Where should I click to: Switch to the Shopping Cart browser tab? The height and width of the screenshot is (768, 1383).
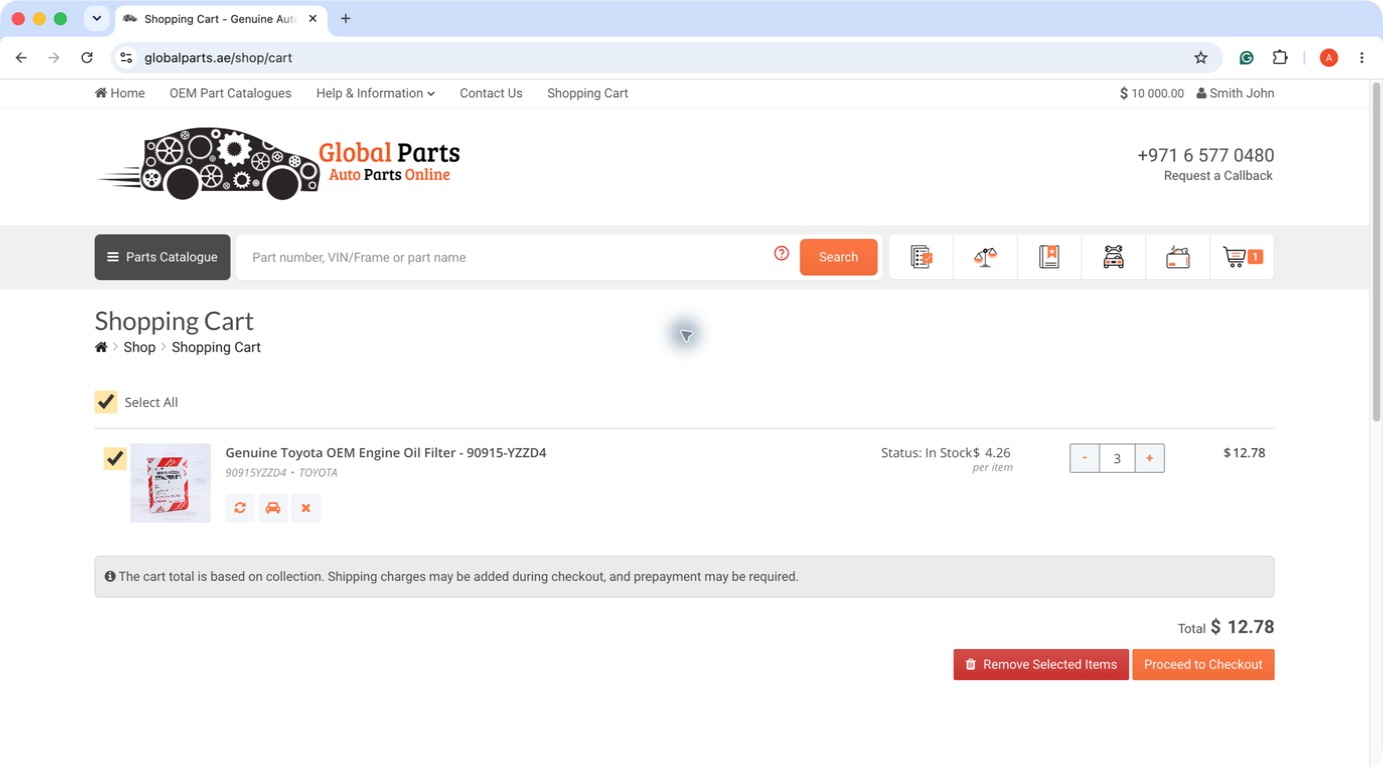pos(220,18)
